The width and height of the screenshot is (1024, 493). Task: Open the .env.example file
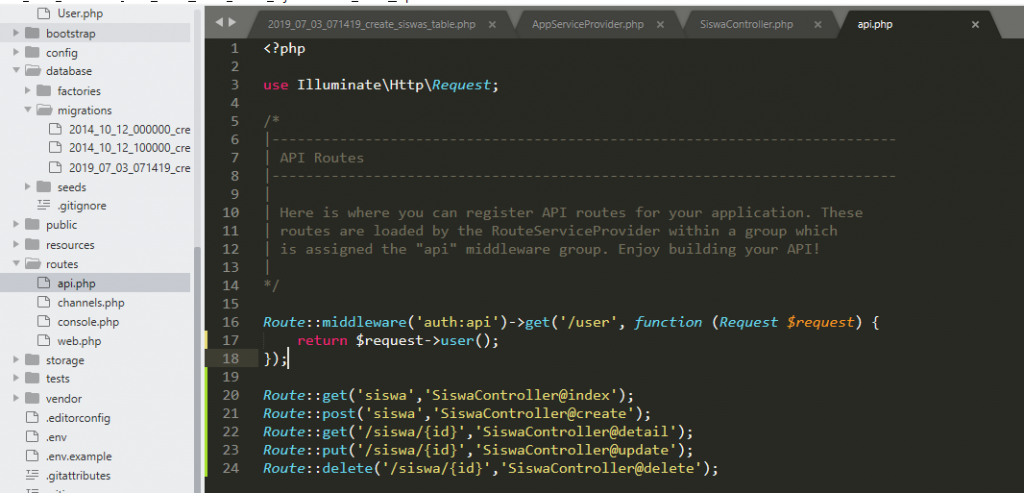coord(84,456)
